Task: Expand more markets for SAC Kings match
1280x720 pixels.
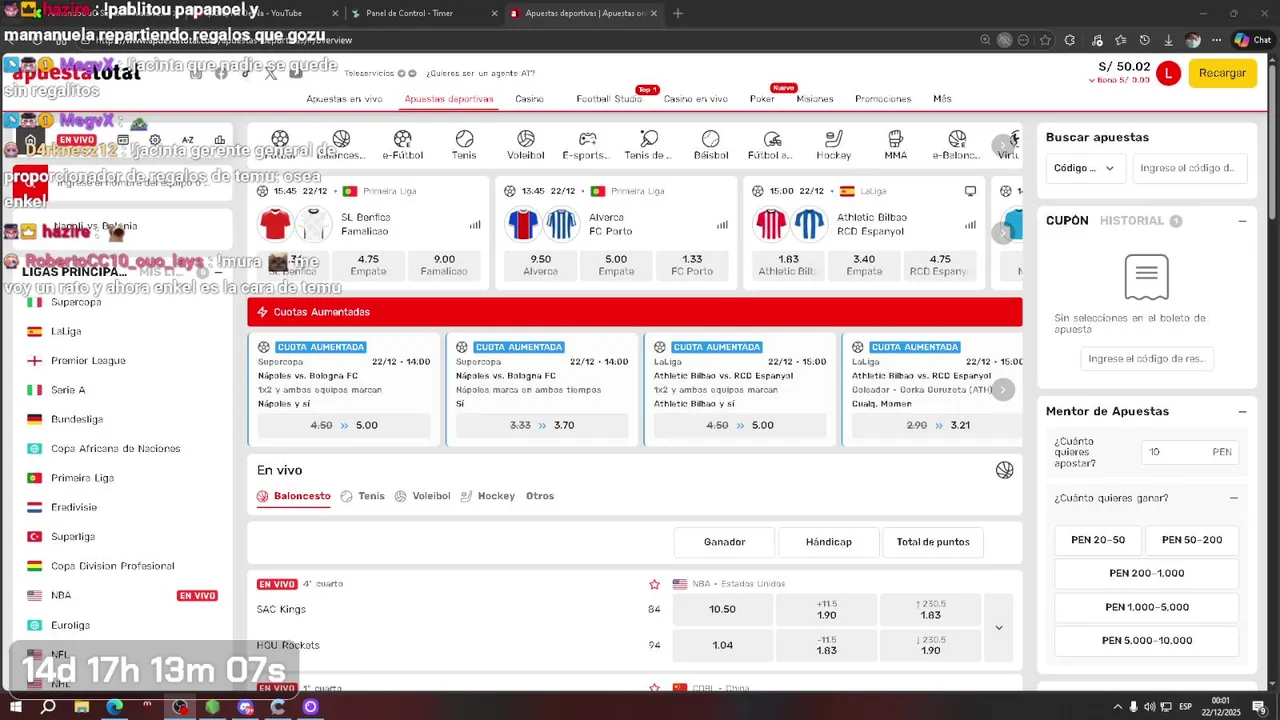Action: [x=999, y=627]
